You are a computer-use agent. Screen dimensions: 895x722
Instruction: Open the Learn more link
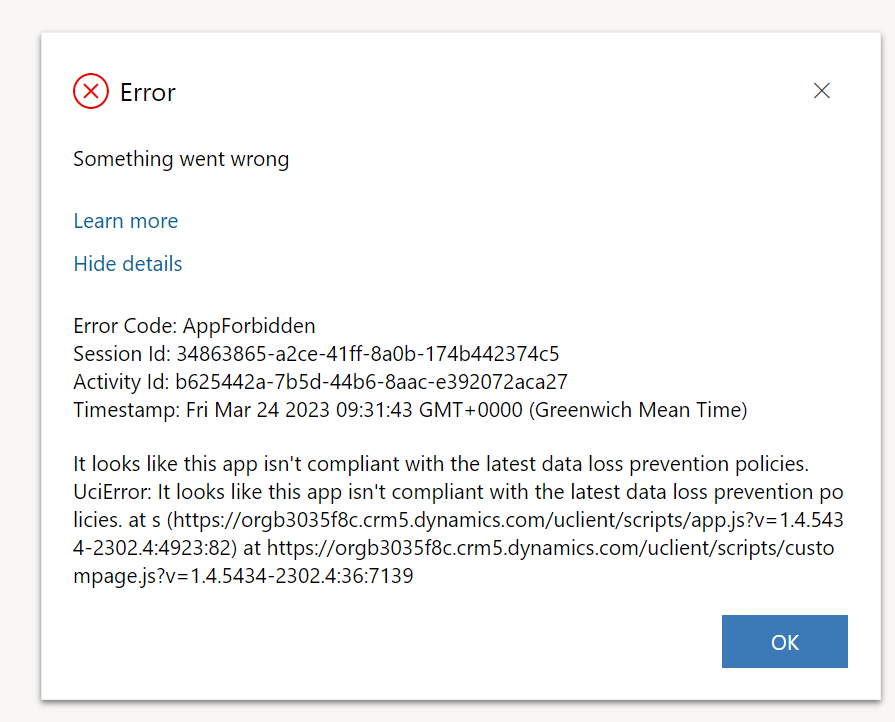click(125, 220)
